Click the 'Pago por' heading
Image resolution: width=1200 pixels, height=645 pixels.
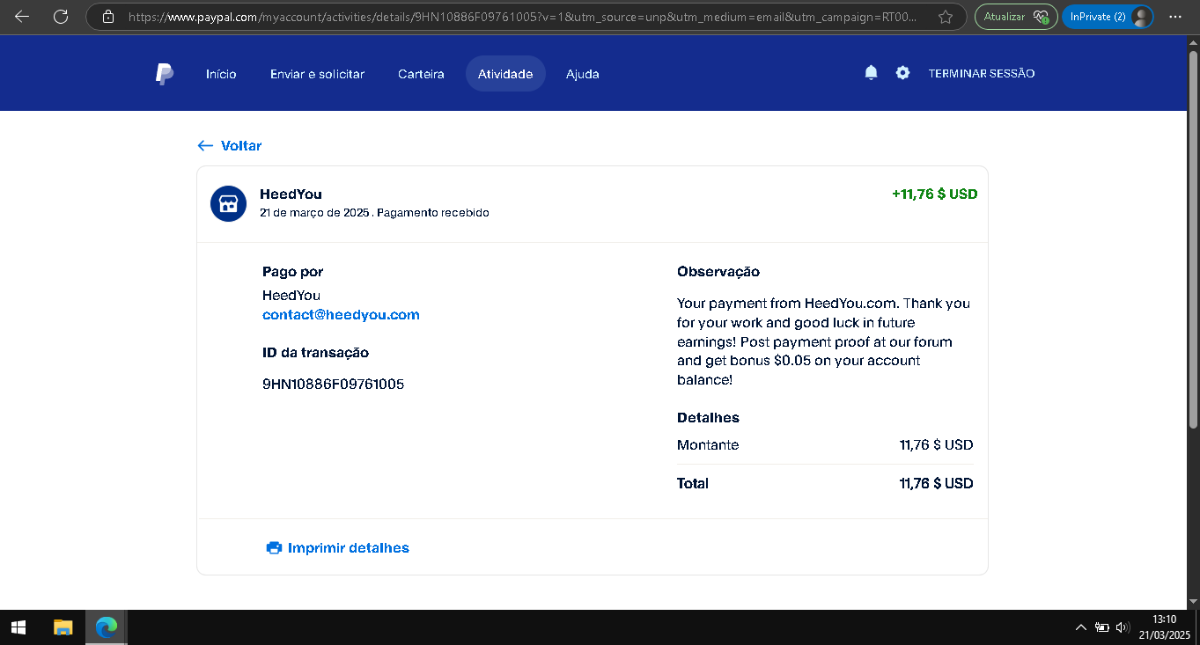click(293, 272)
